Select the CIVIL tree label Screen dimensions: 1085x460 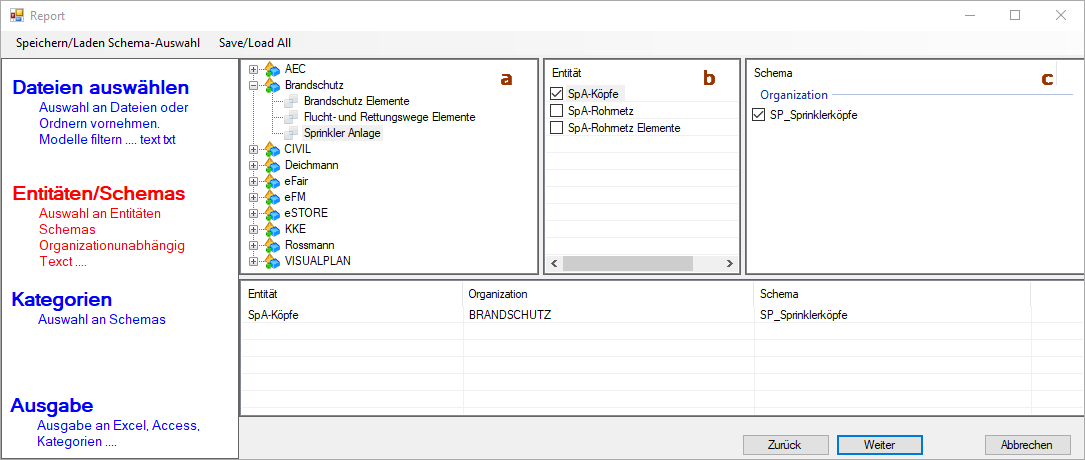tap(298, 149)
